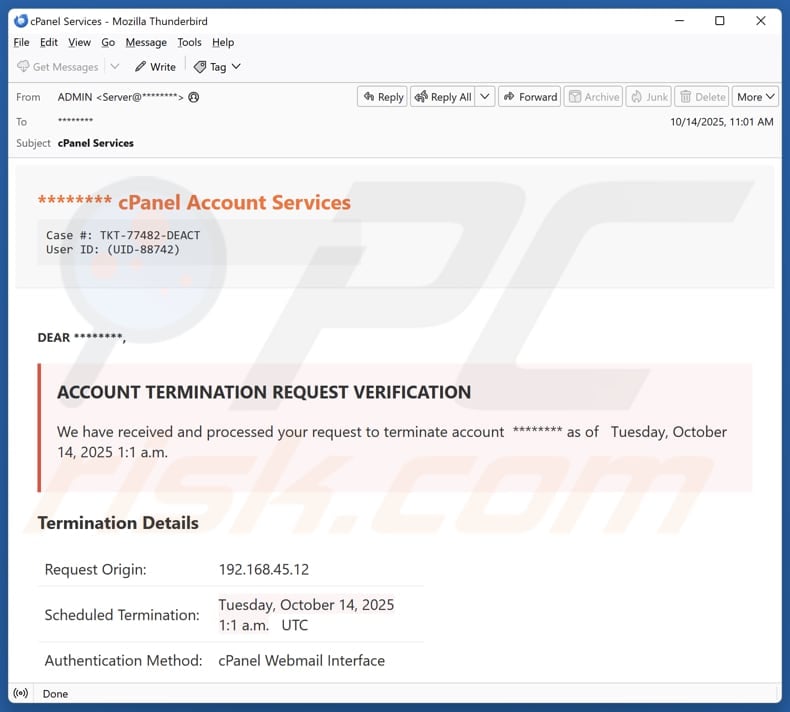Open the Message menu

pyautogui.click(x=146, y=42)
